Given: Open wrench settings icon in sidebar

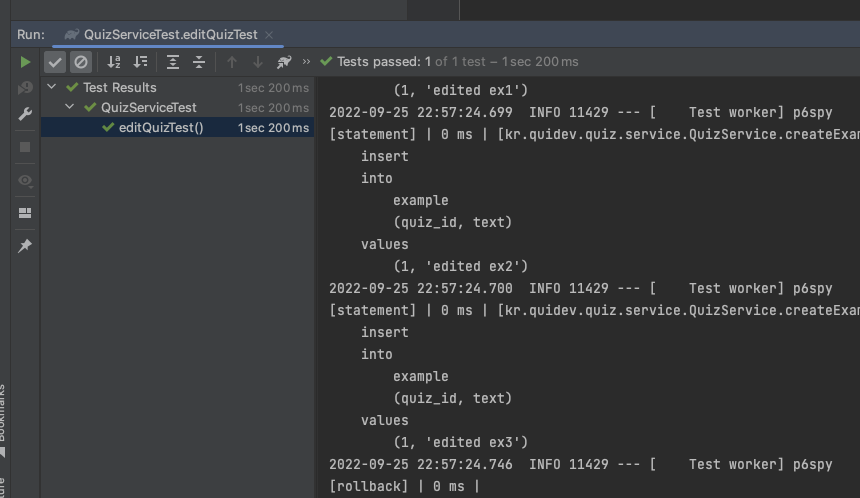Looking at the screenshot, I should click(x=25, y=114).
